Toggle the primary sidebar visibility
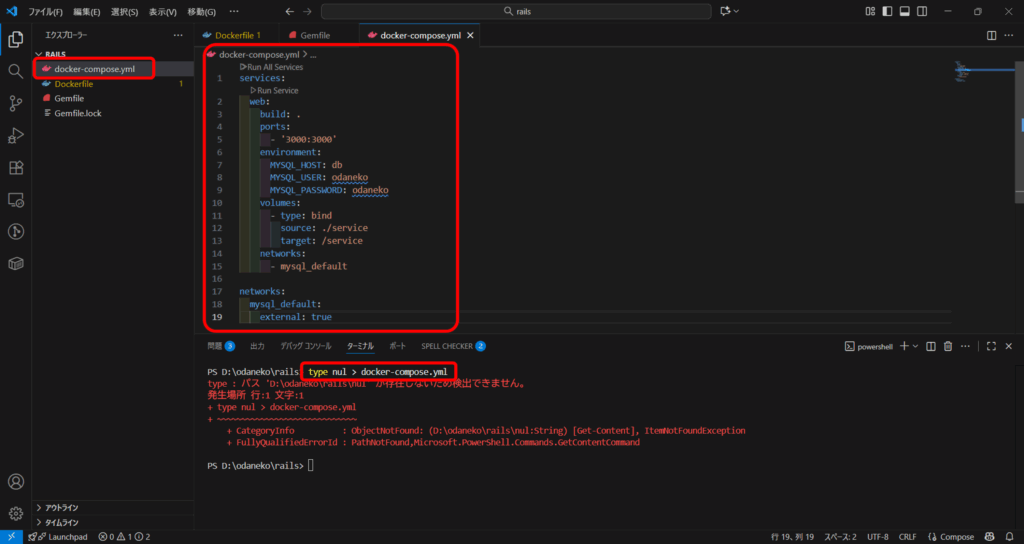Viewport: 1024px width, 544px height. click(x=886, y=11)
